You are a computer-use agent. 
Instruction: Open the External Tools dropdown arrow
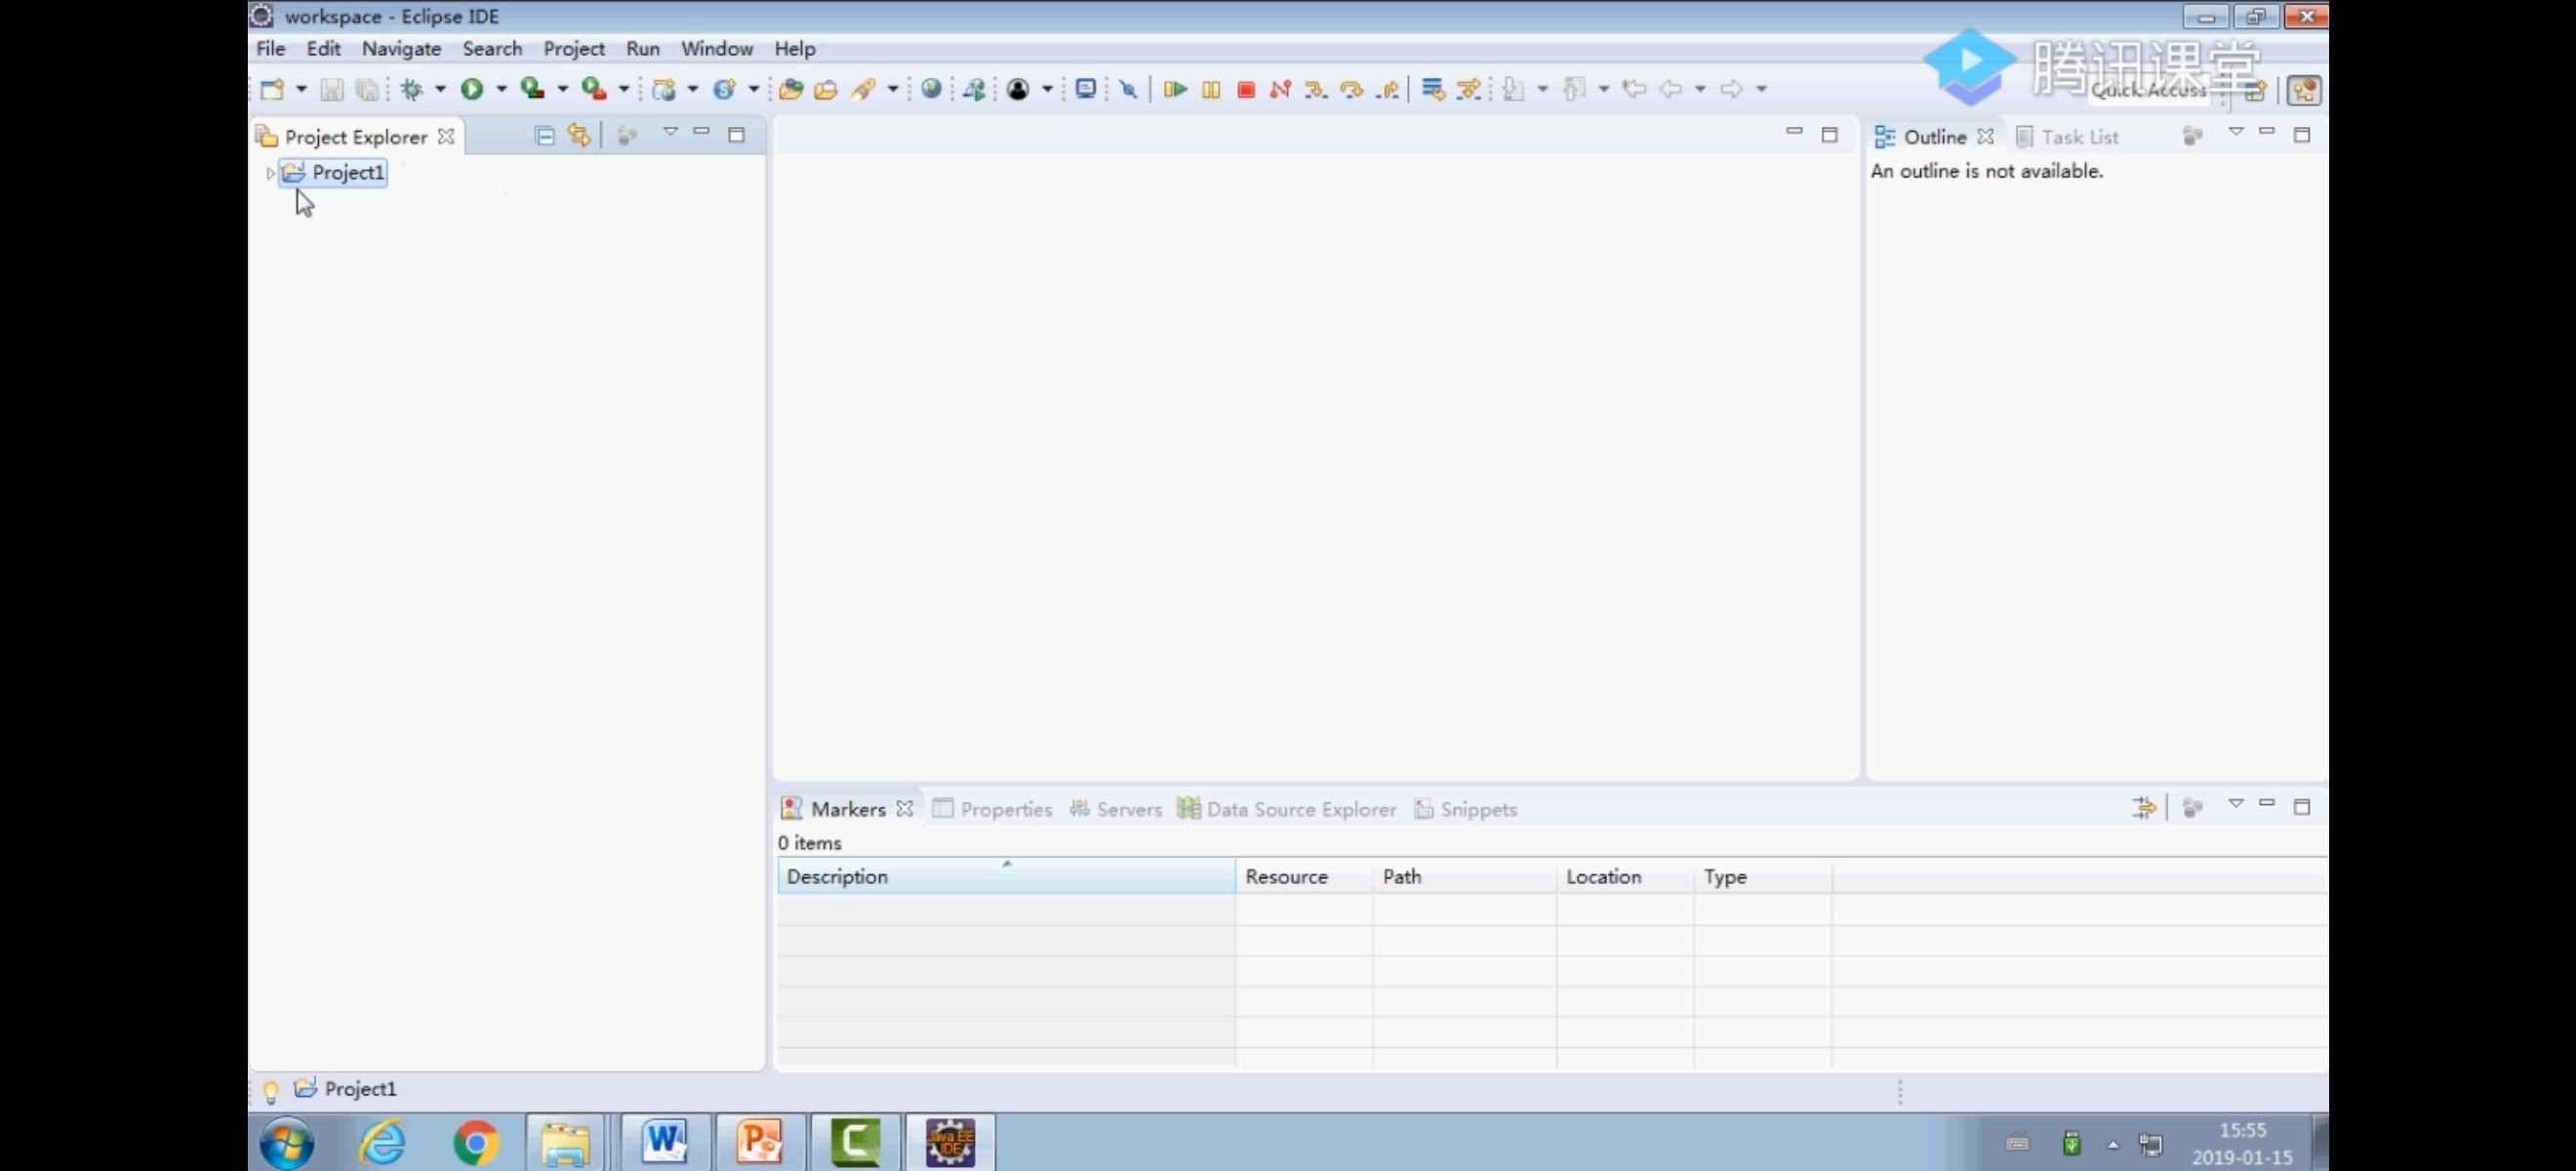pos(624,89)
